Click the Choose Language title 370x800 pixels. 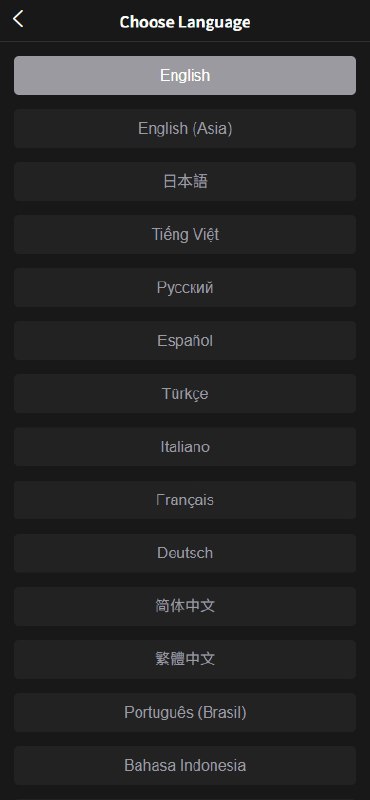tap(185, 22)
